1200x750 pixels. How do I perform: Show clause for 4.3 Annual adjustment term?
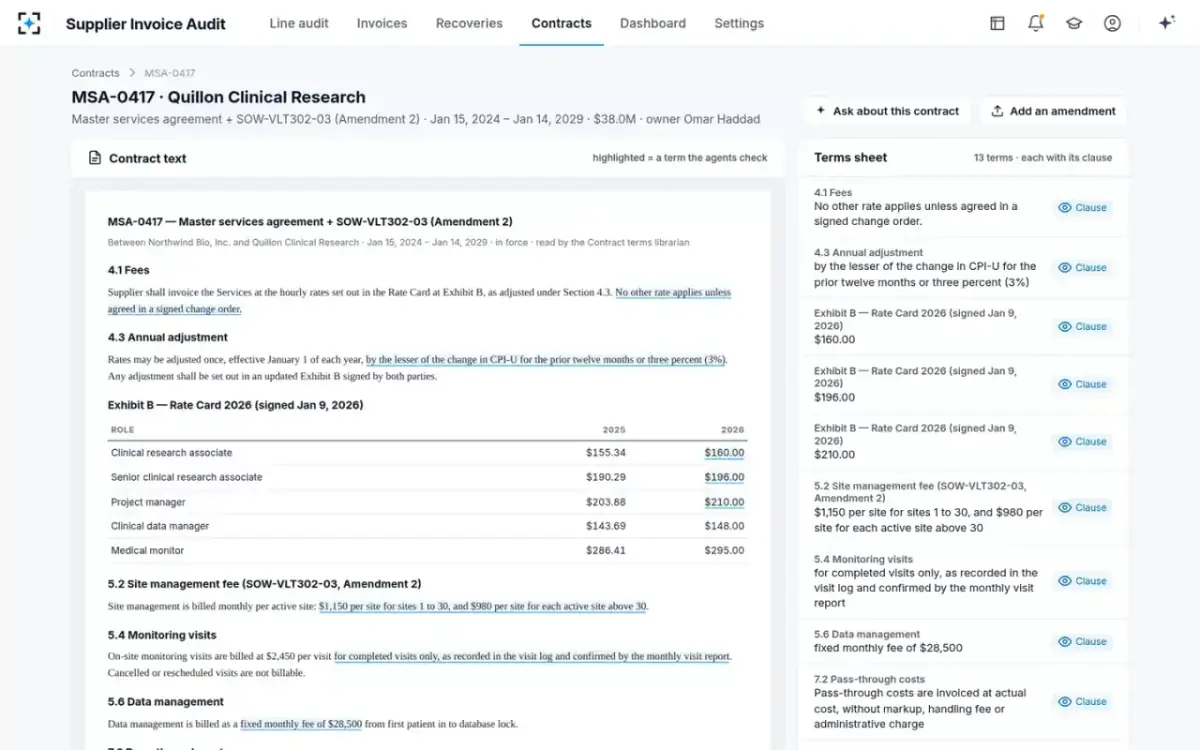pyautogui.click(x=1083, y=268)
